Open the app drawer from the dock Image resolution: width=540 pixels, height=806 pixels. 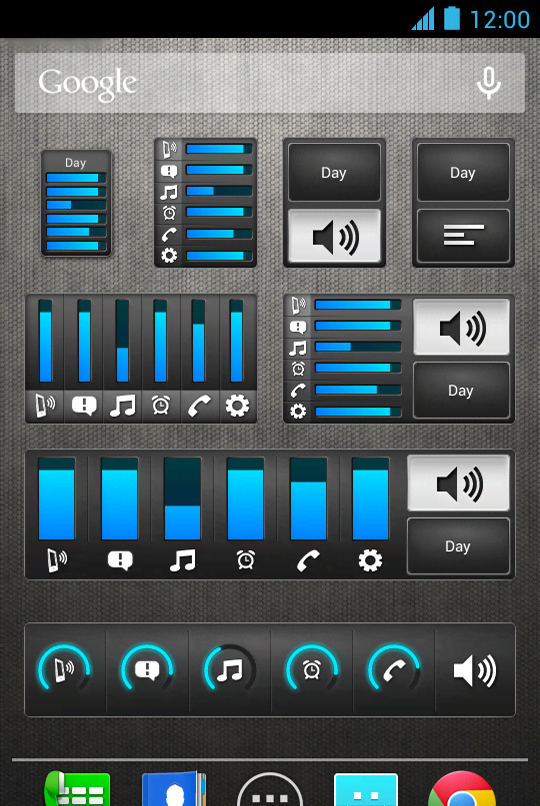[270, 790]
